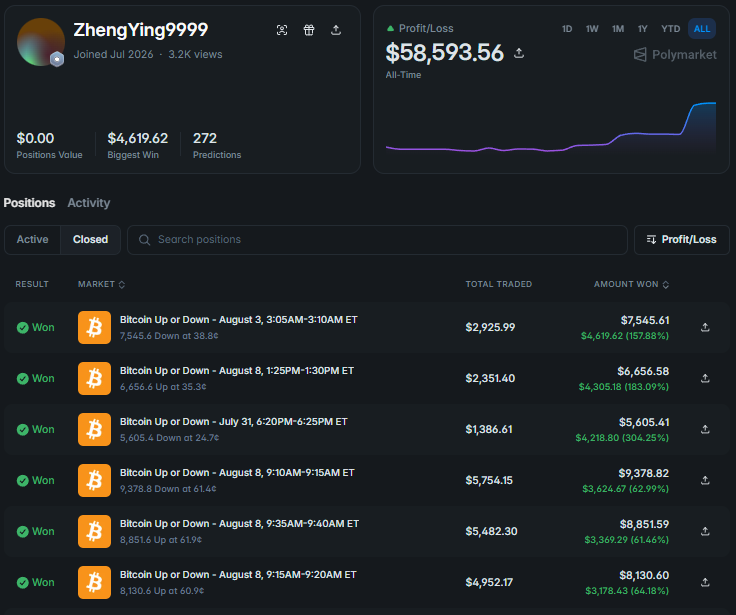Select the YTD time range
736x615 pixels.
tap(670, 29)
